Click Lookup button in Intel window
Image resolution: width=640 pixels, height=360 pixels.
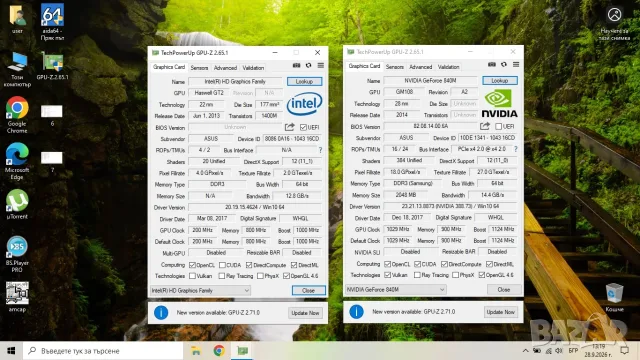[x=304, y=82]
